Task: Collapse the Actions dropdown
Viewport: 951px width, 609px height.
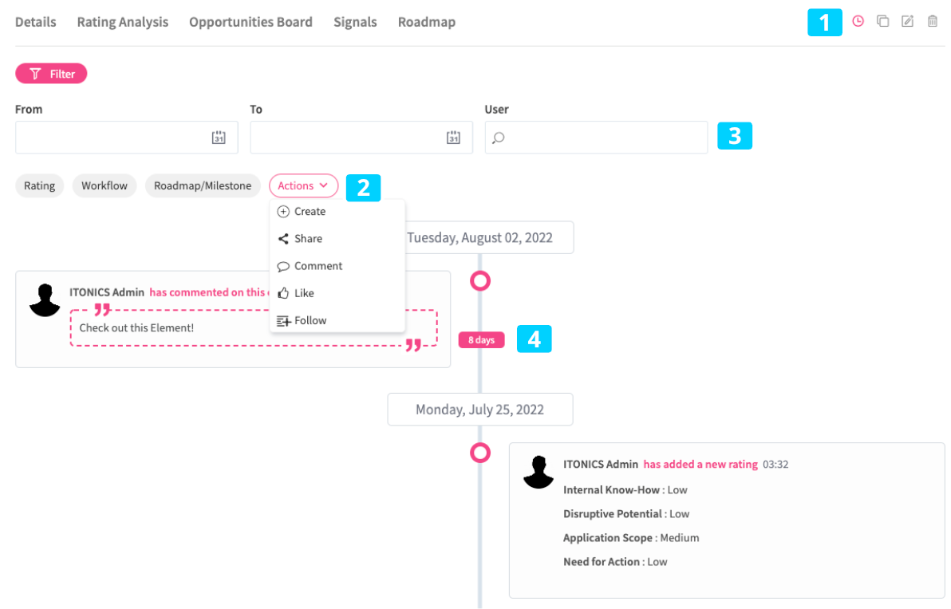Action: [303, 186]
